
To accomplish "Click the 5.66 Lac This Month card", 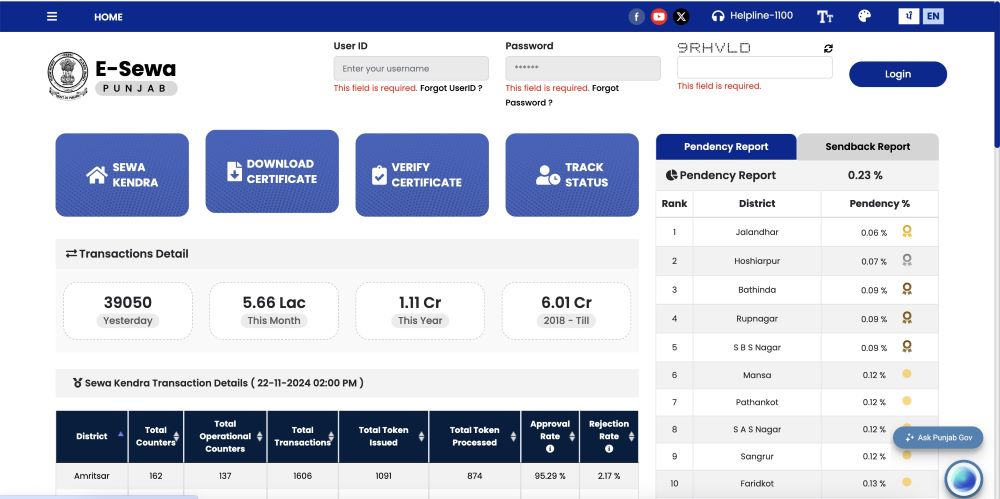I will [274, 311].
